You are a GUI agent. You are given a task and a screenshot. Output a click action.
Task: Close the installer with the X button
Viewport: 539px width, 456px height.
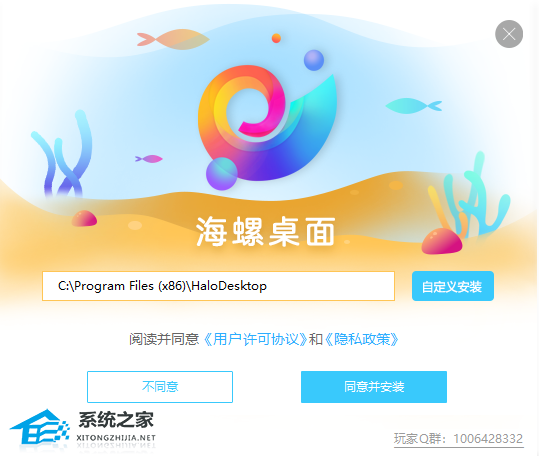(x=509, y=34)
